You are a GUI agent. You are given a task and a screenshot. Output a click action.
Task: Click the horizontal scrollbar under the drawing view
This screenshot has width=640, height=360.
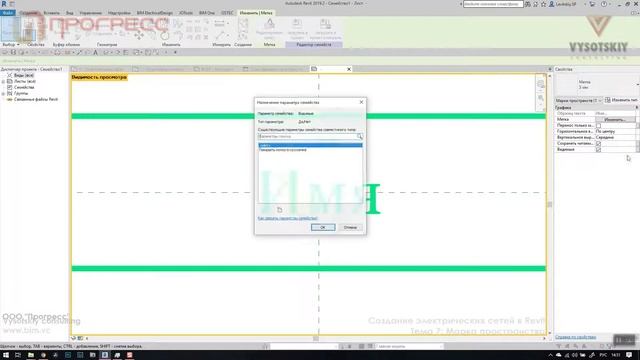point(316,338)
